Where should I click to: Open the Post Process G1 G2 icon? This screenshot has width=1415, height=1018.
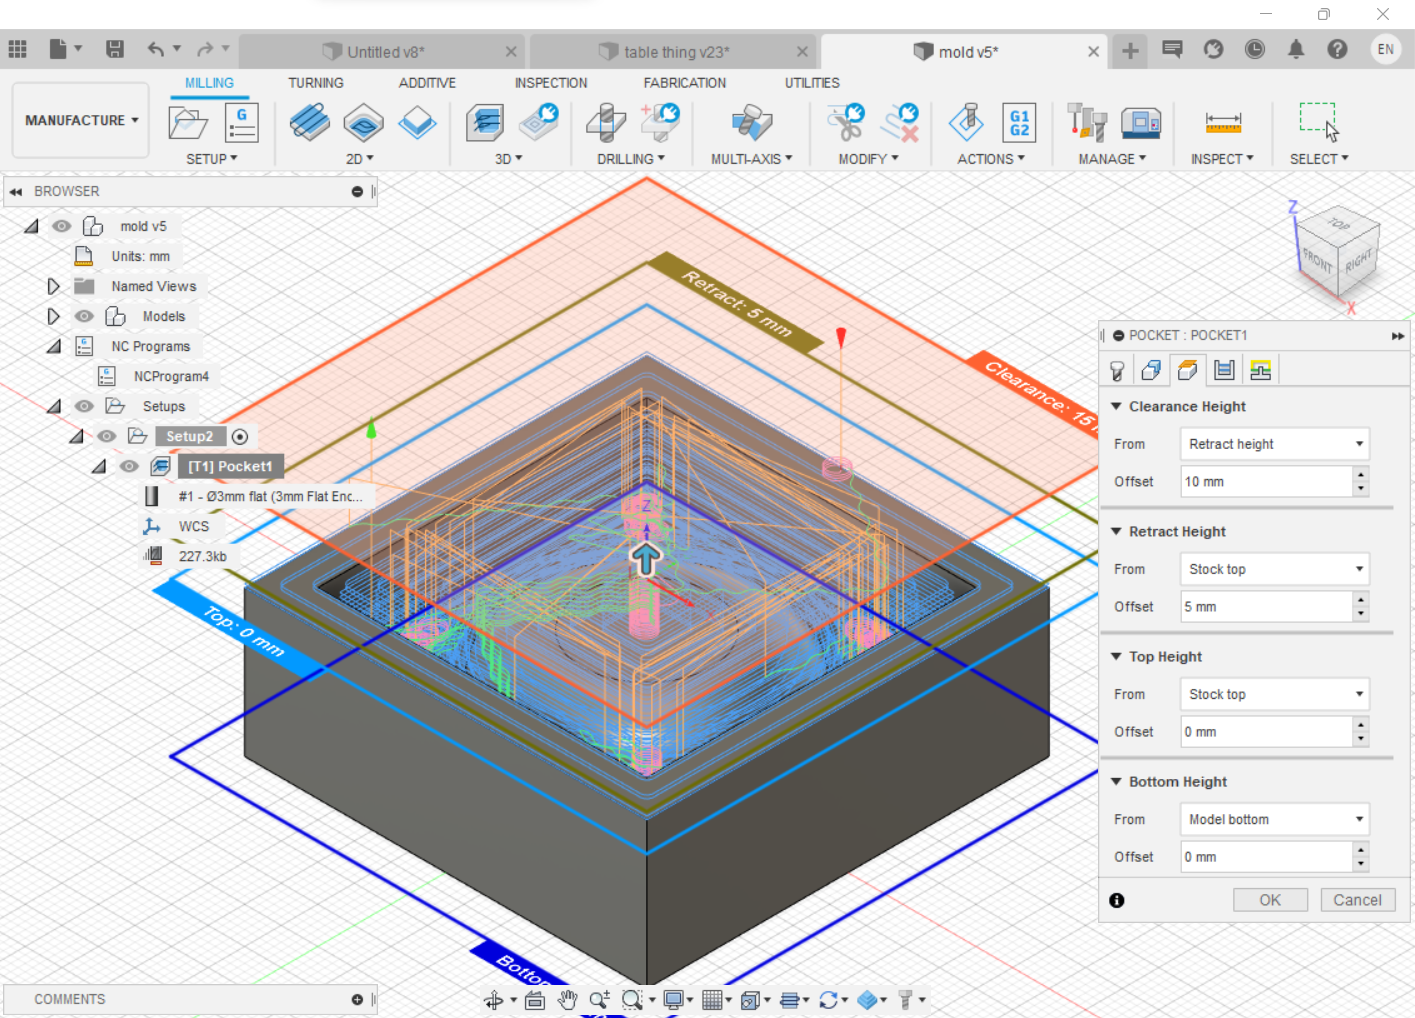(x=1019, y=123)
